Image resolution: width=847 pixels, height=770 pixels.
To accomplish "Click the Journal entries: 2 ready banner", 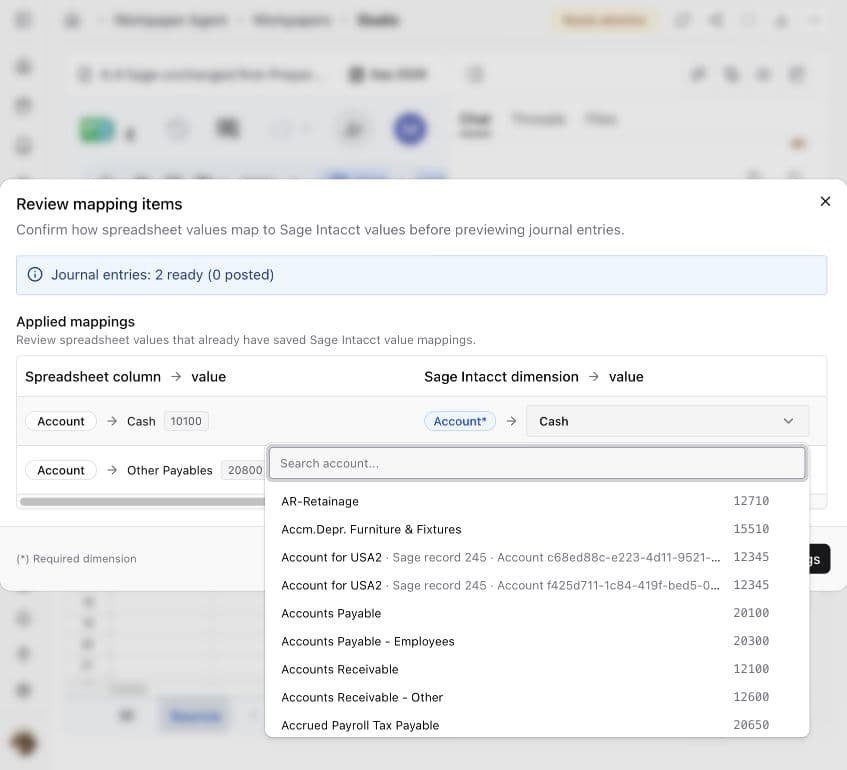I will tap(421, 275).
